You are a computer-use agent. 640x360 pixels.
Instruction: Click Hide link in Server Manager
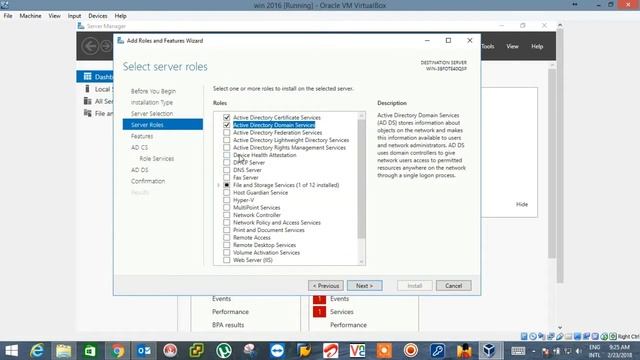click(522, 204)
